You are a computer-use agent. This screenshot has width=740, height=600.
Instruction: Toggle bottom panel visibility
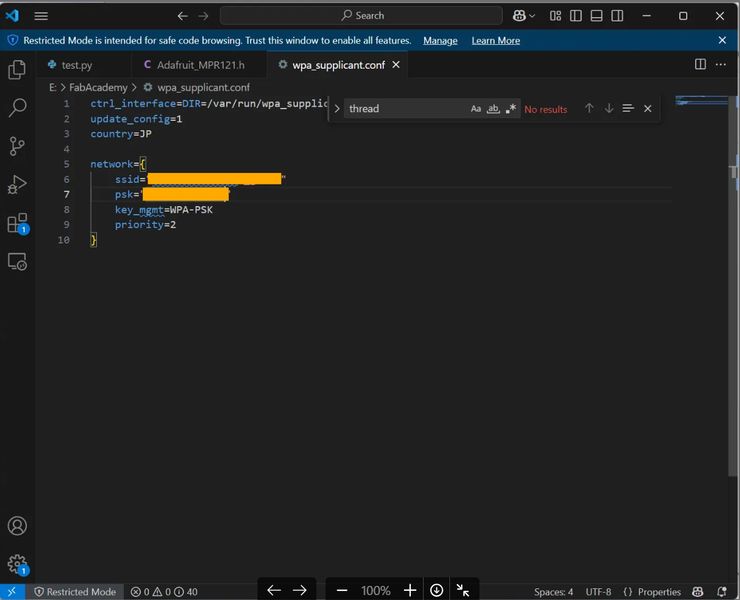pyautogui.click(x=597, y=16)
